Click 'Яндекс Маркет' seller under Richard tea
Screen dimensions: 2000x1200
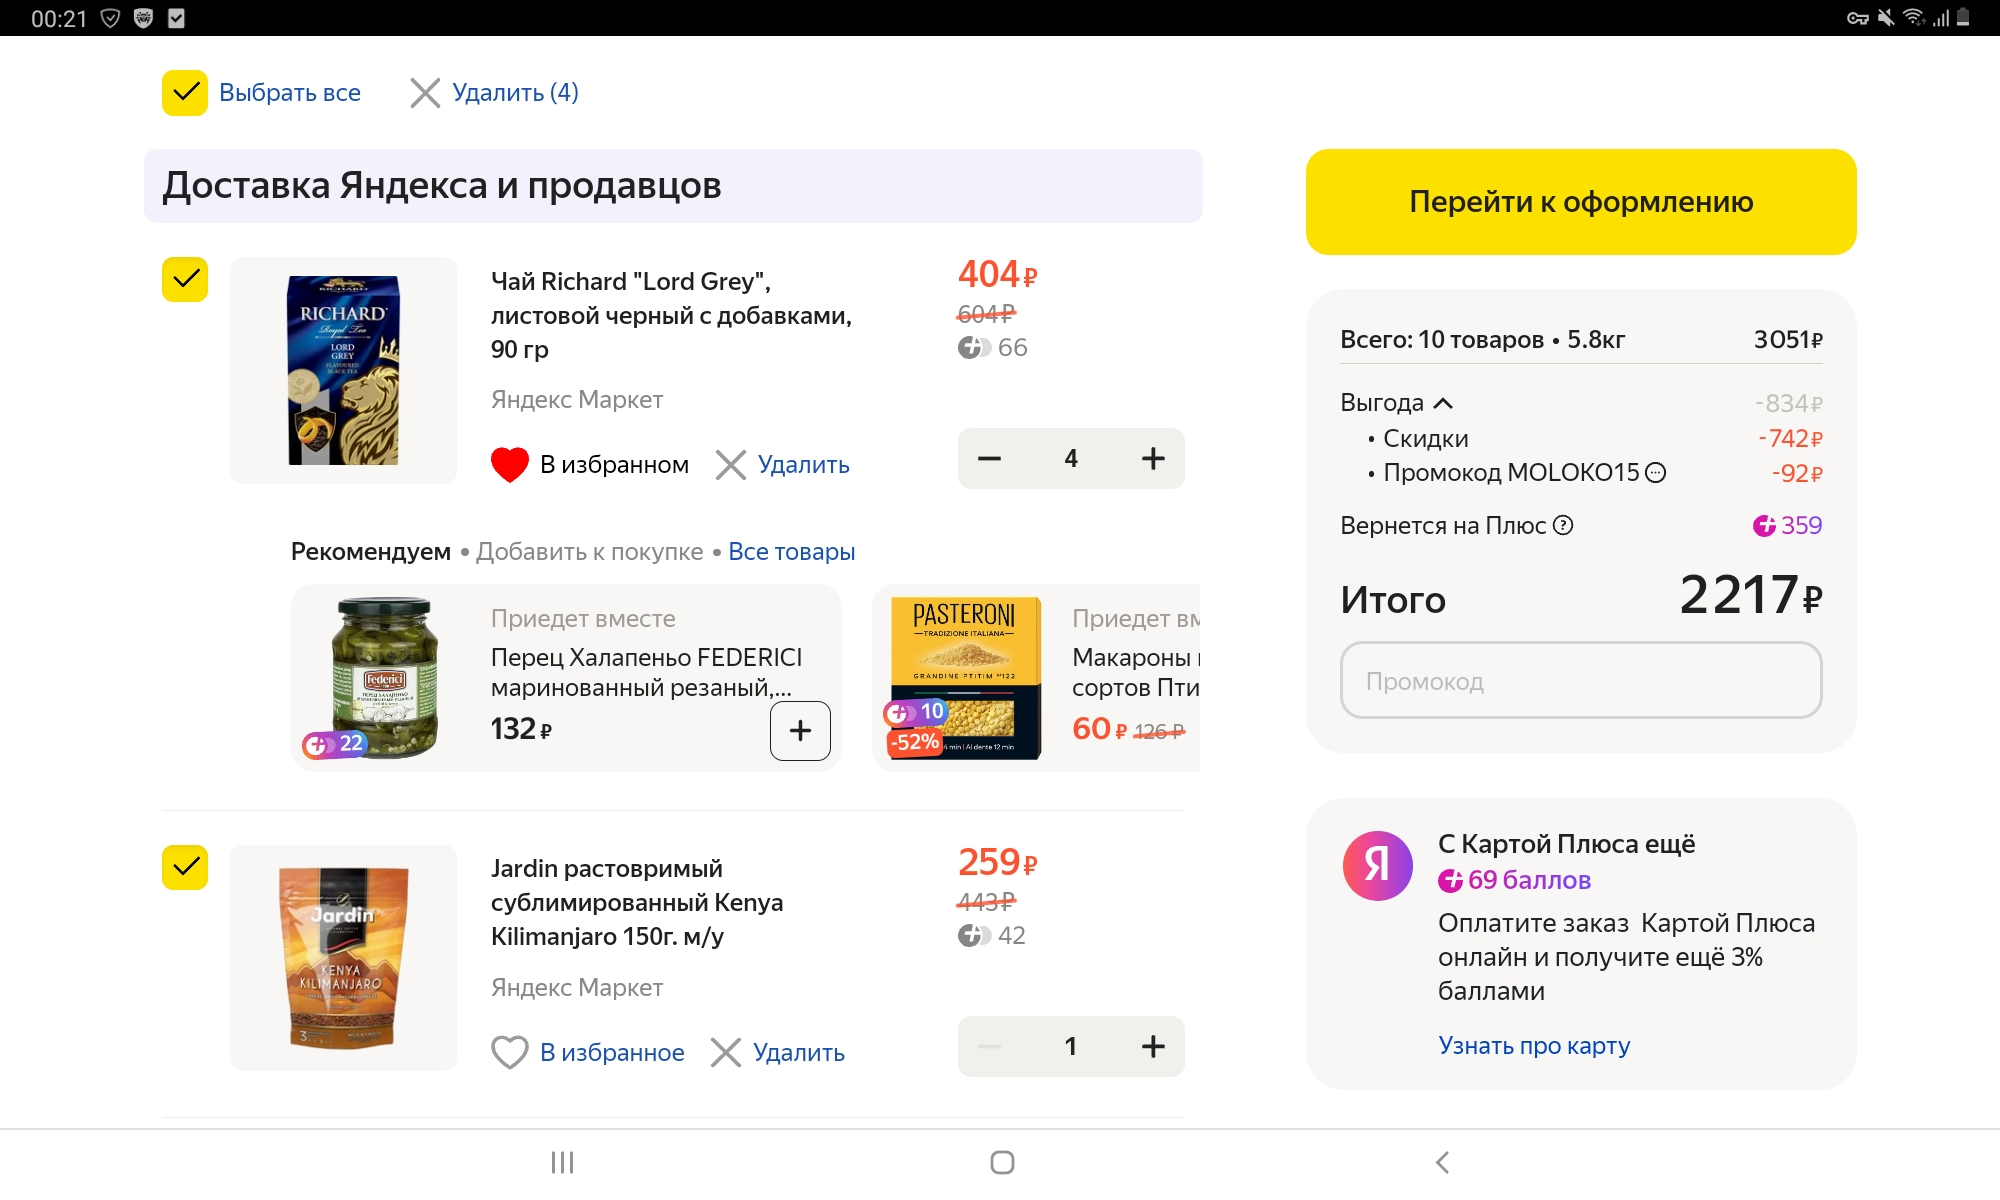[x=577, y=400]
